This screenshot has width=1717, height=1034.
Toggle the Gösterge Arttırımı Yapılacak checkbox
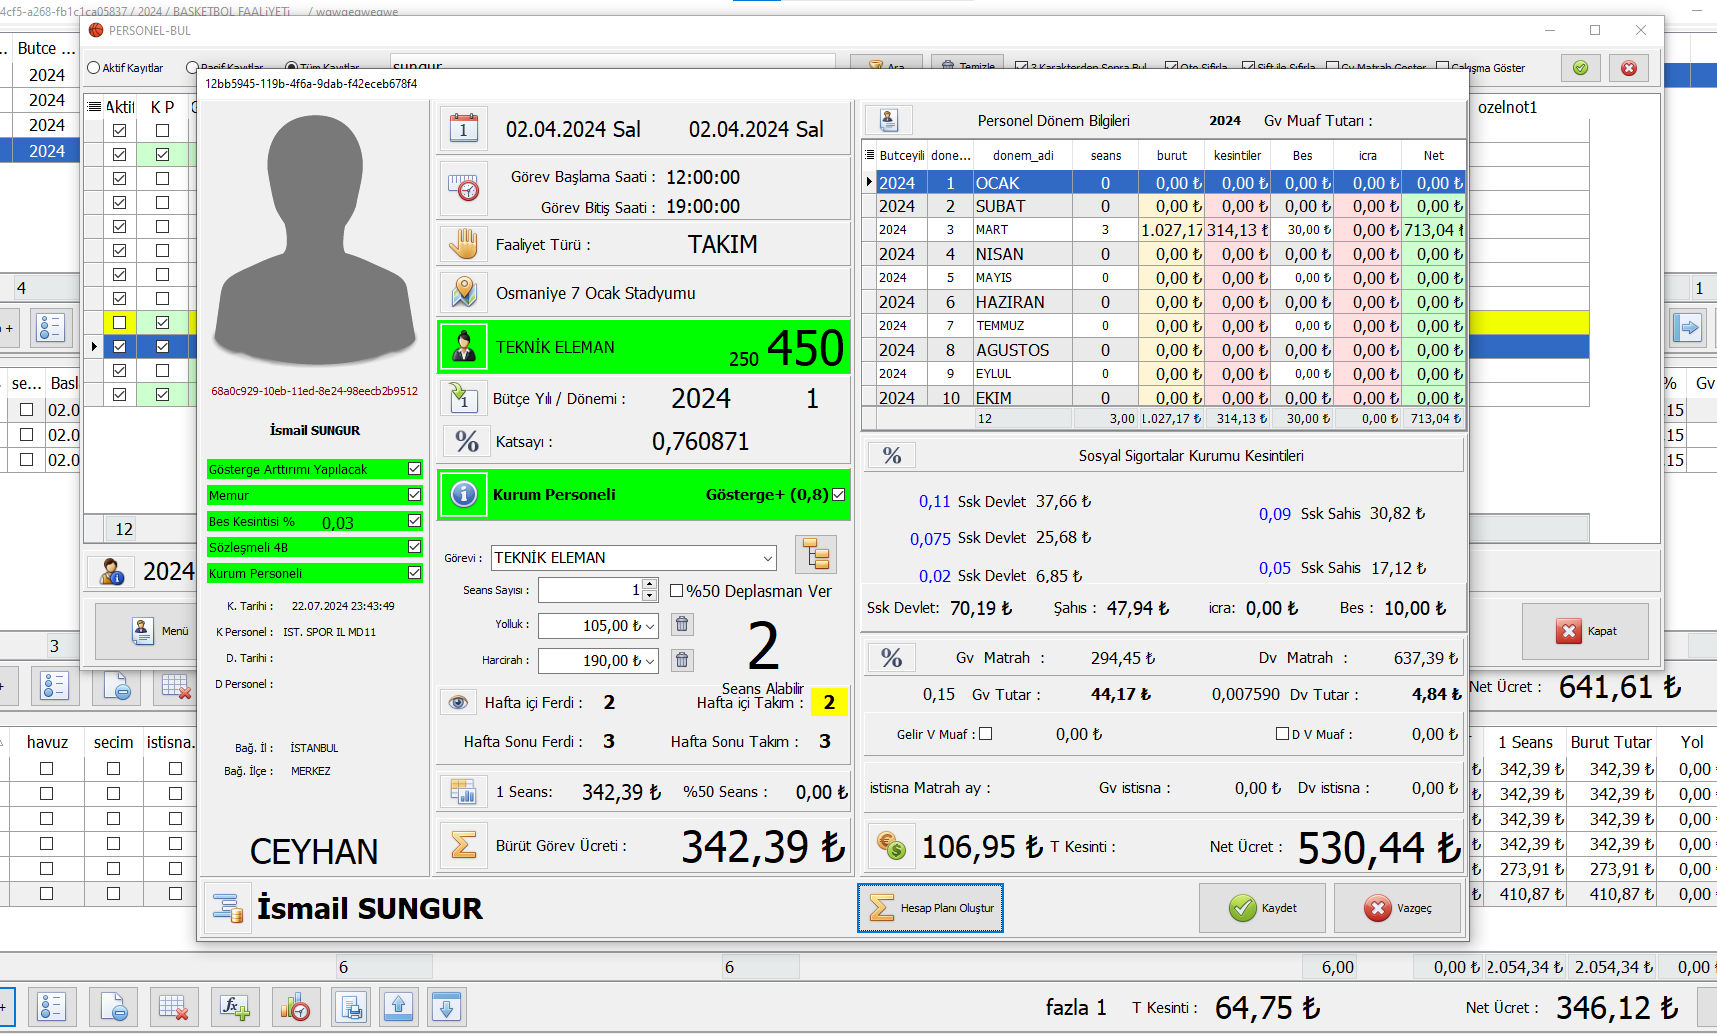click(414, 469)
